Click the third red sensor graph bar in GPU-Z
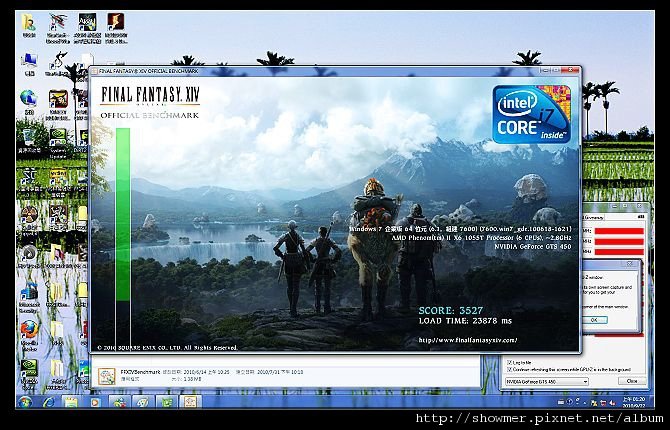The image size is (670, 430). click(x=619, y=252)
